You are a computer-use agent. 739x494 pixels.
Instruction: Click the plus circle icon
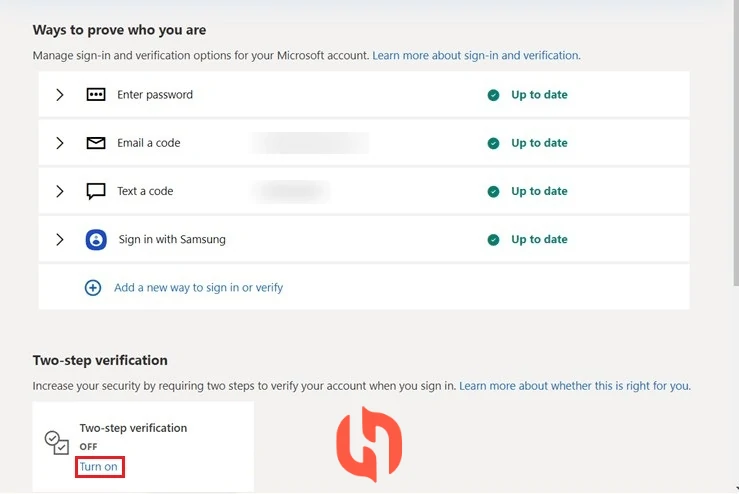(93, 288)
